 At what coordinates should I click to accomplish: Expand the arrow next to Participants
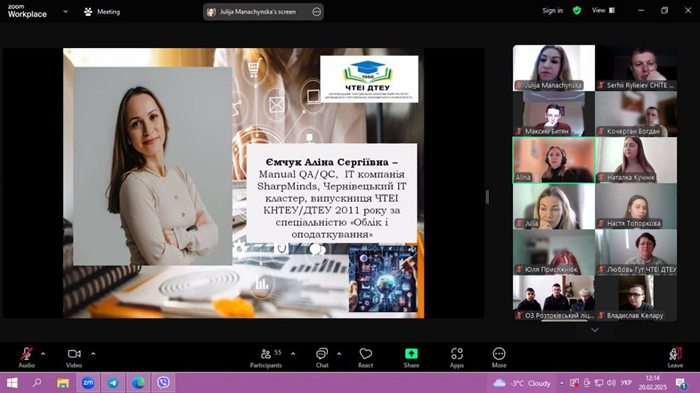(293, 354)
